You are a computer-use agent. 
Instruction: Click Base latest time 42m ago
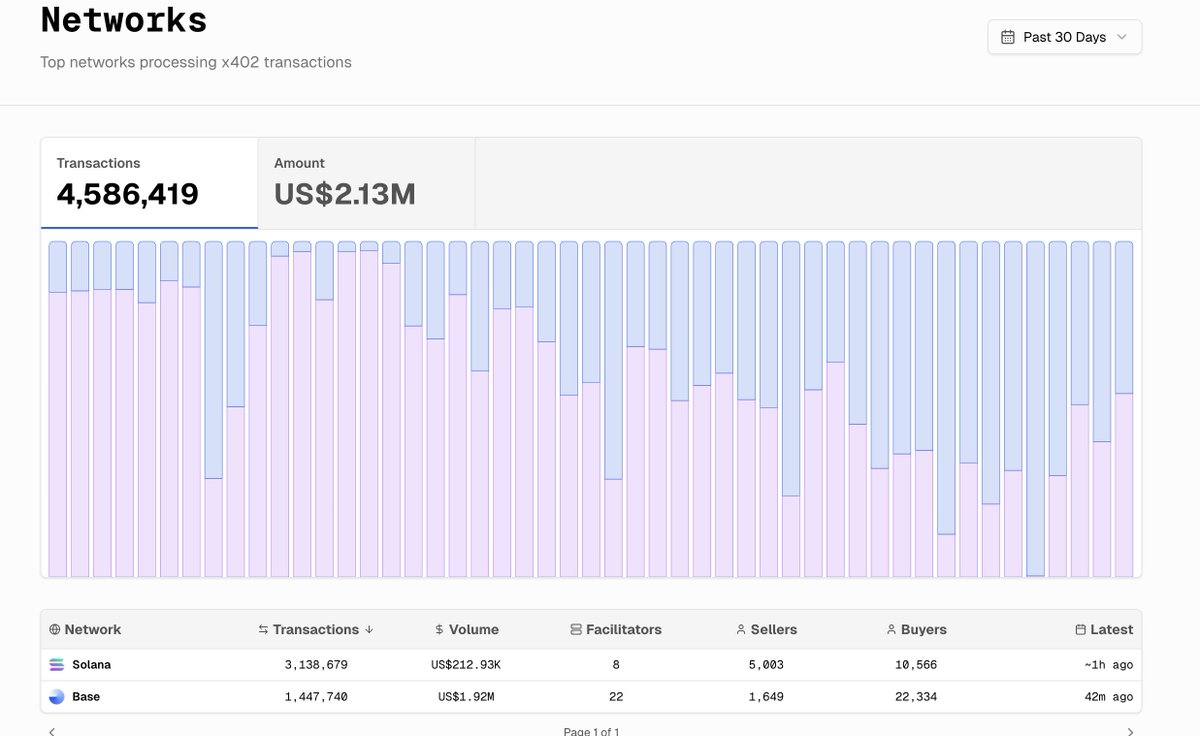pos(1108,697)
